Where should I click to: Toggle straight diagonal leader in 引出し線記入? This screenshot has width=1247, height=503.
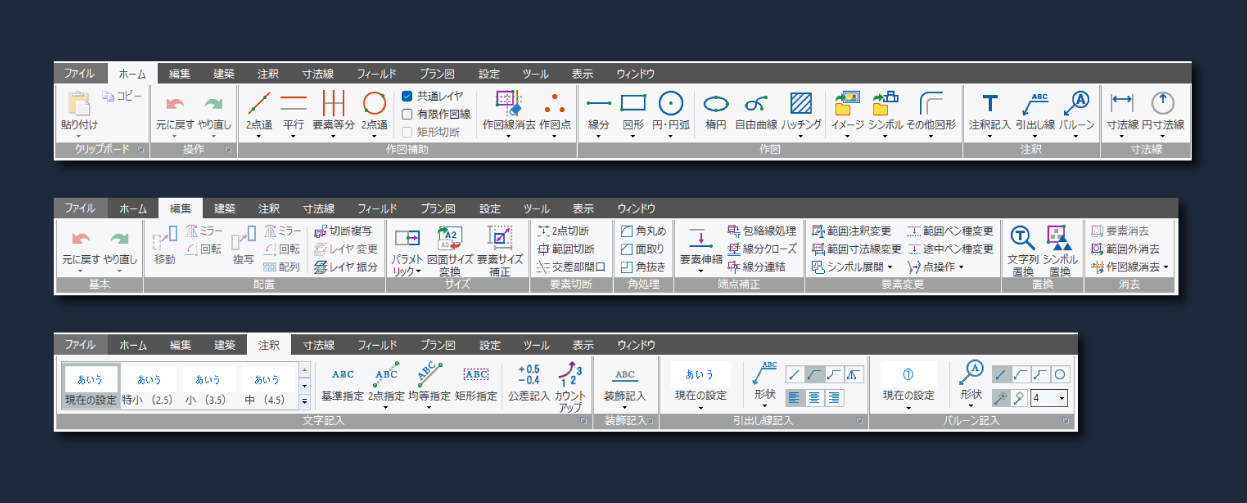795,374
